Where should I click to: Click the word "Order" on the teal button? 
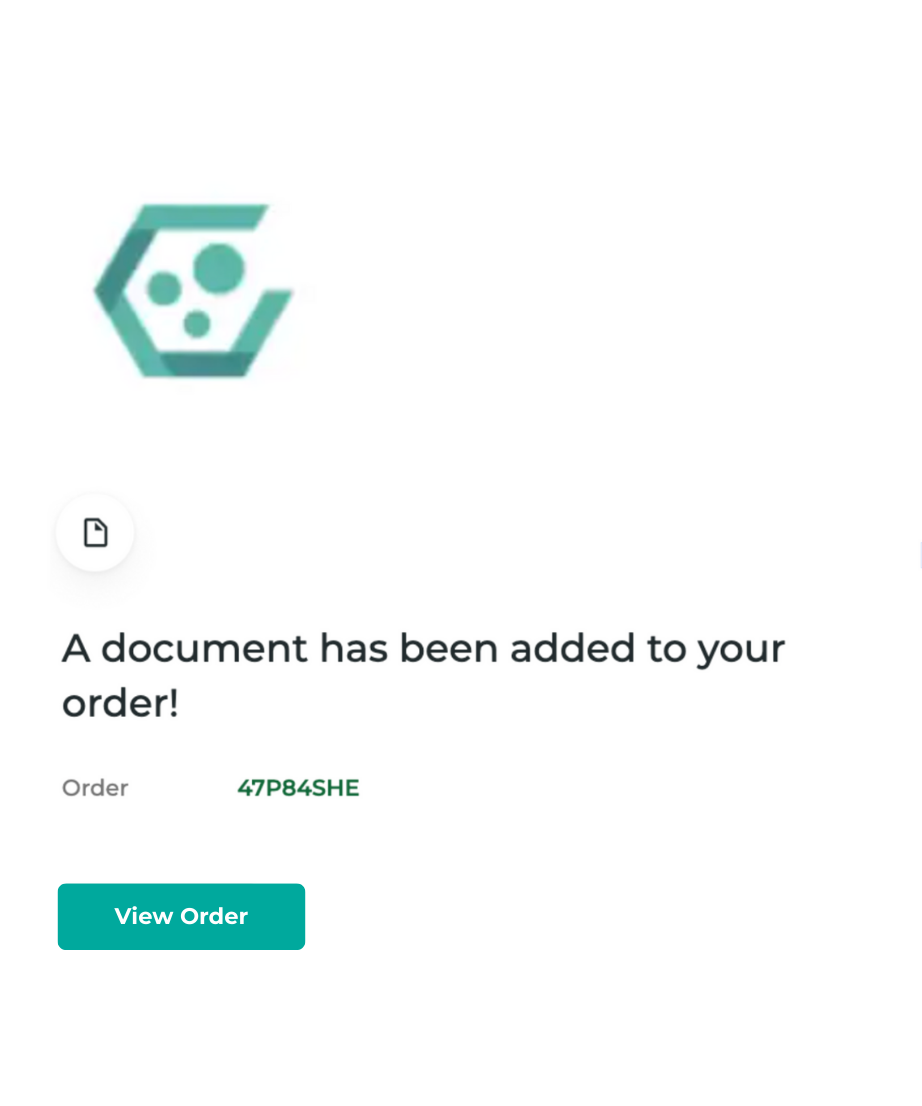[214, 916]
